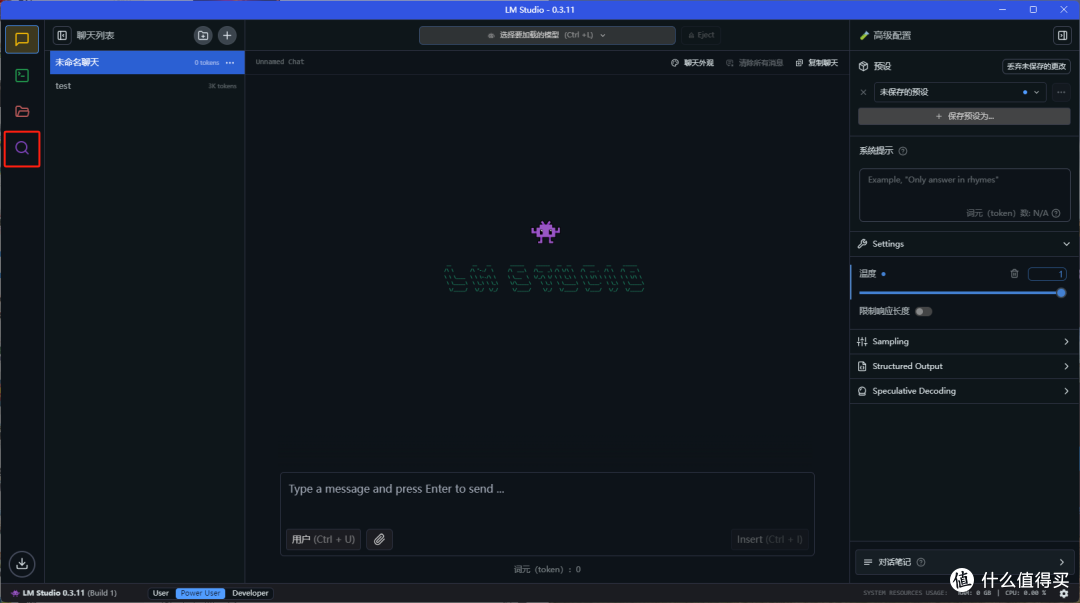Click help icon next to 系统提示
1080x603 pixels.
903,151
